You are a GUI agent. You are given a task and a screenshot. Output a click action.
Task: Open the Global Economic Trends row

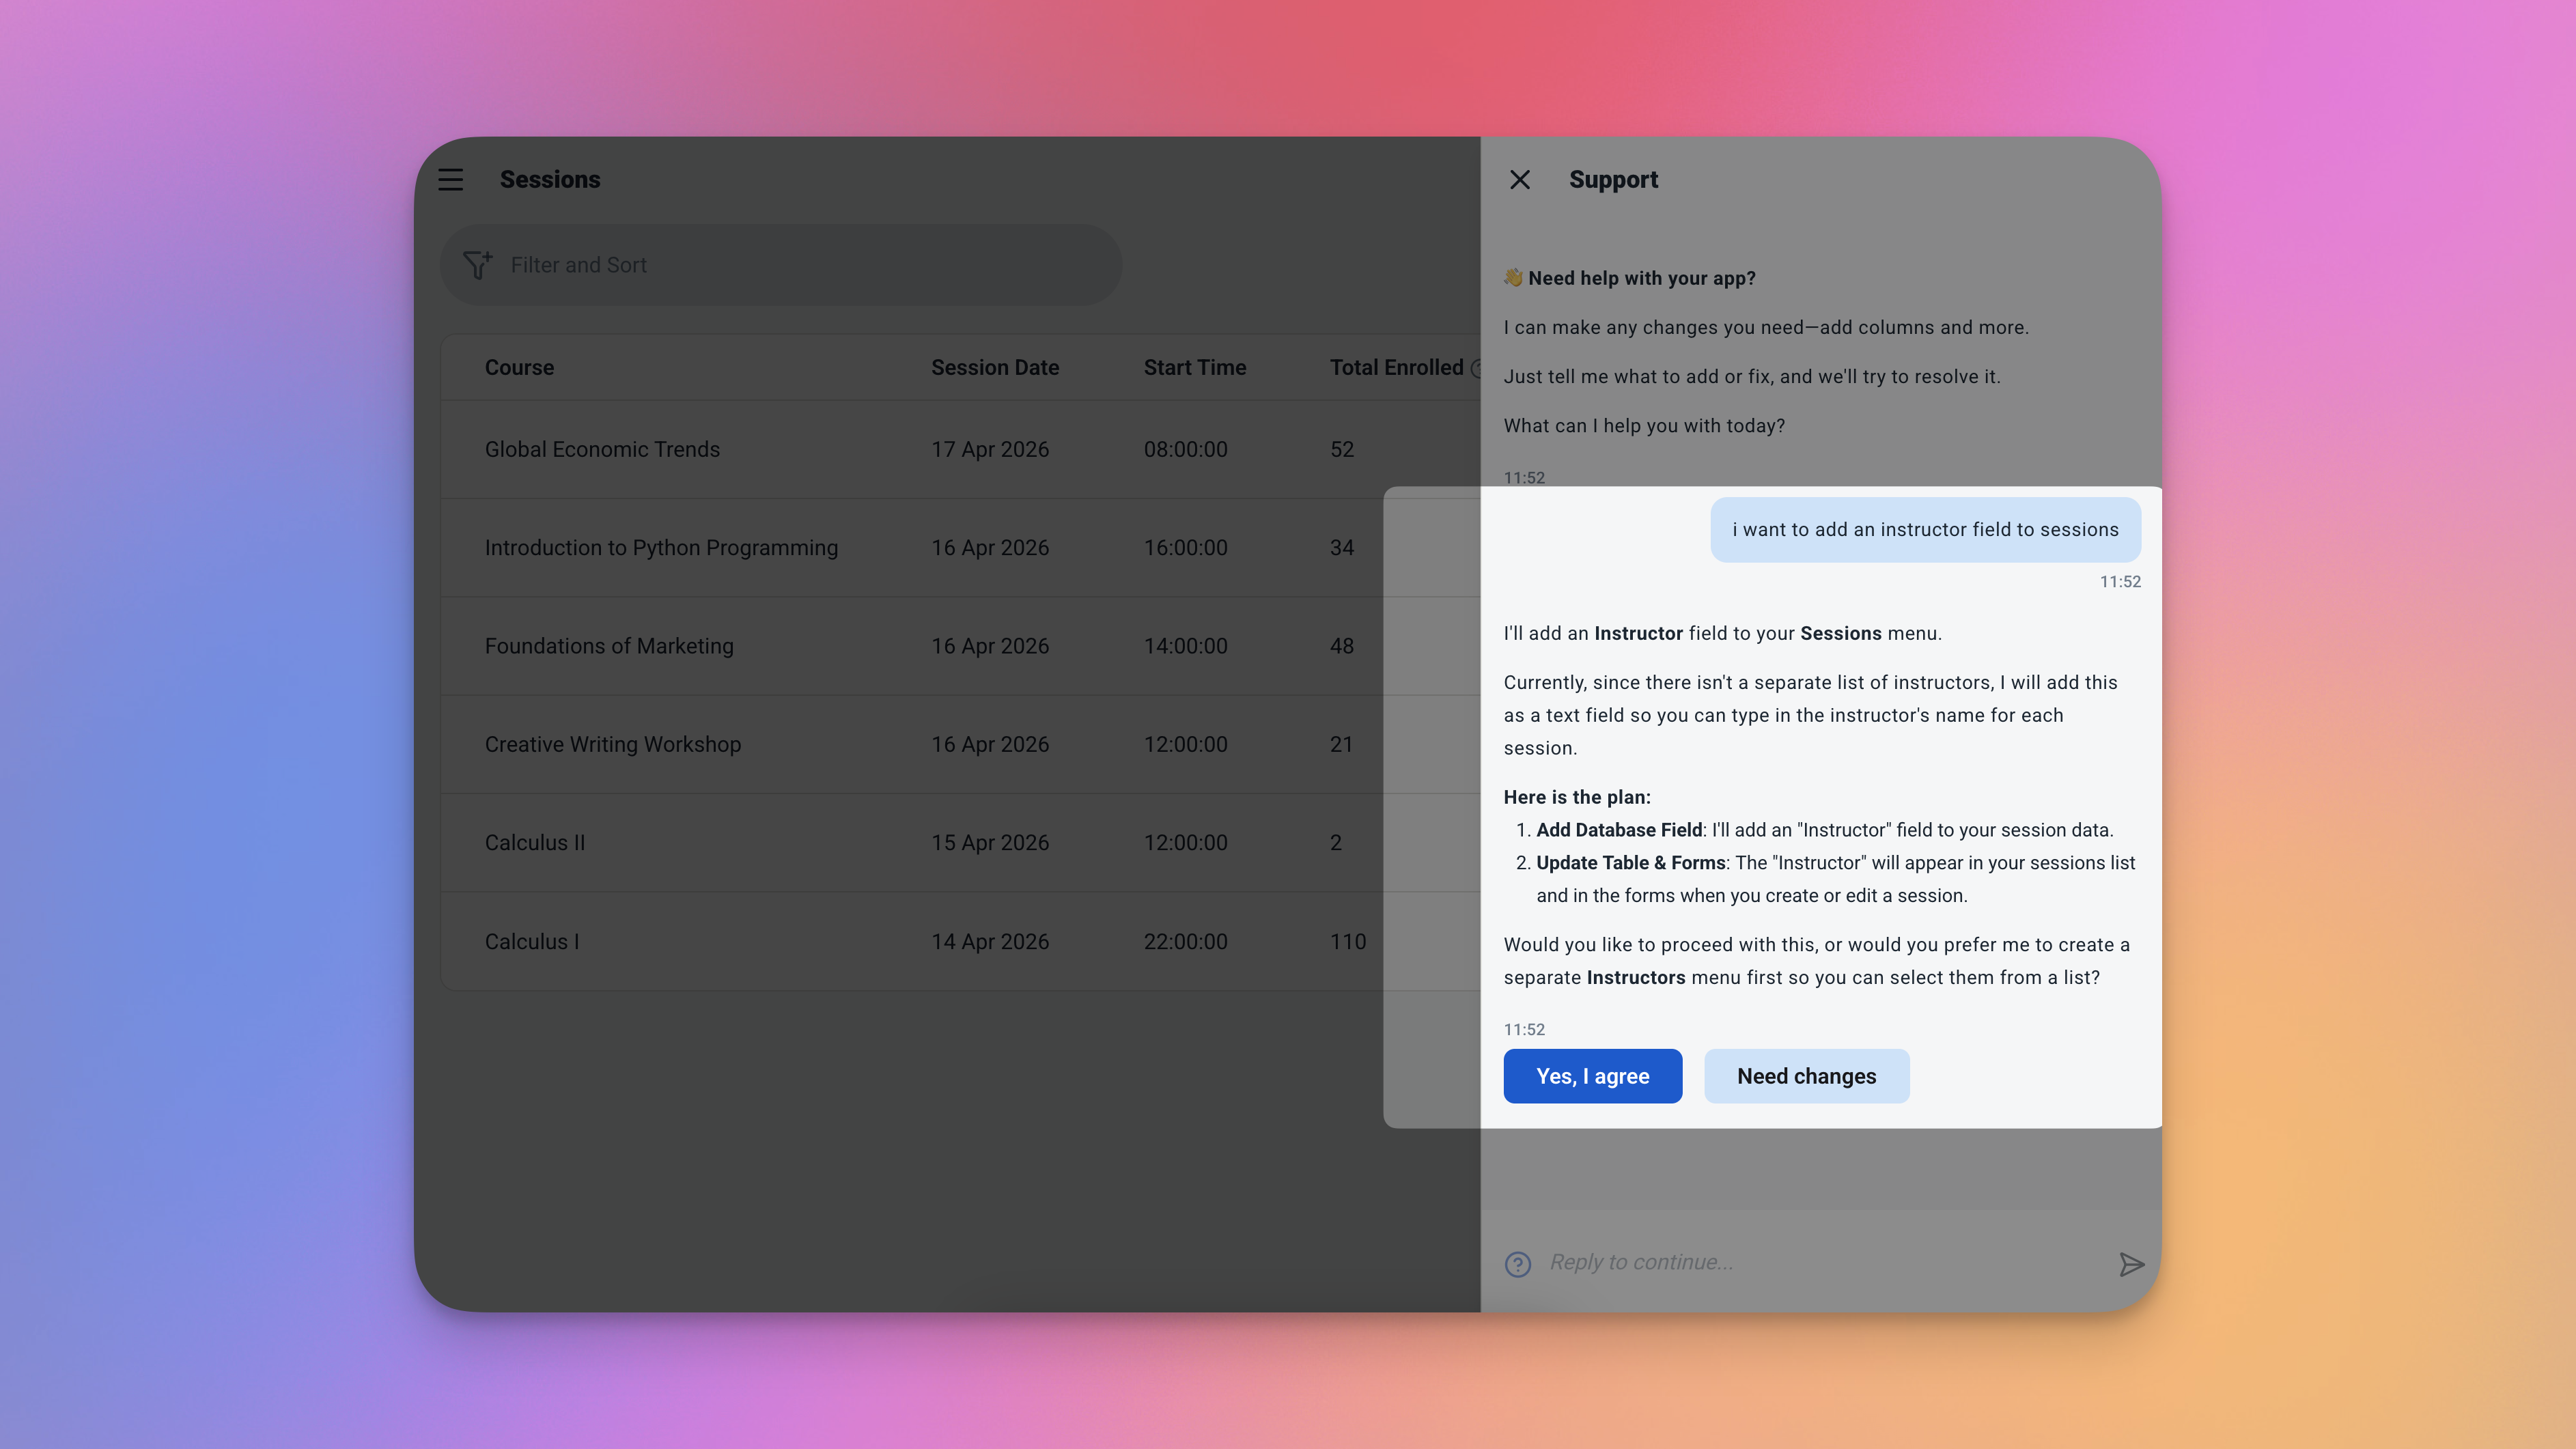[602, 450]
